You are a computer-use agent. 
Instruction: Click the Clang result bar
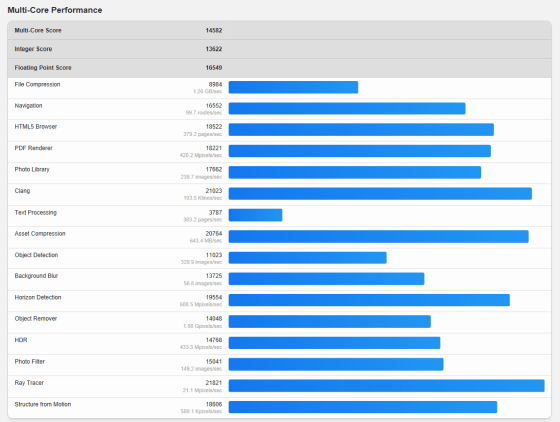[380, 194]
